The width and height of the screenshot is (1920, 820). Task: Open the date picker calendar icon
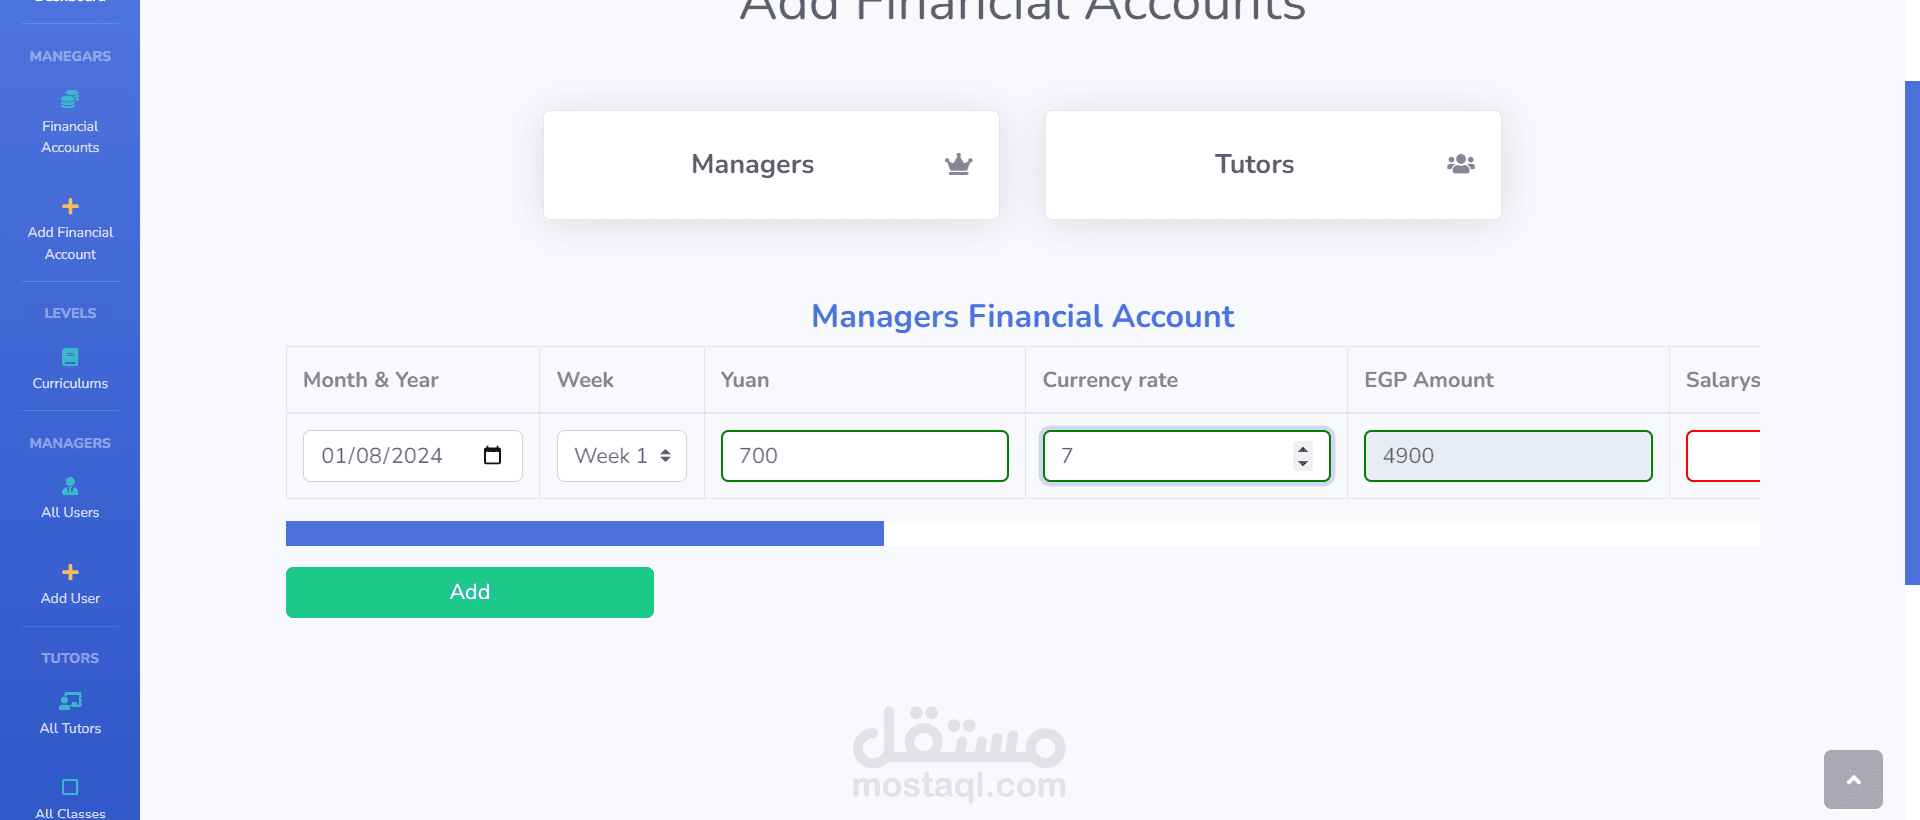coord(492,456)
